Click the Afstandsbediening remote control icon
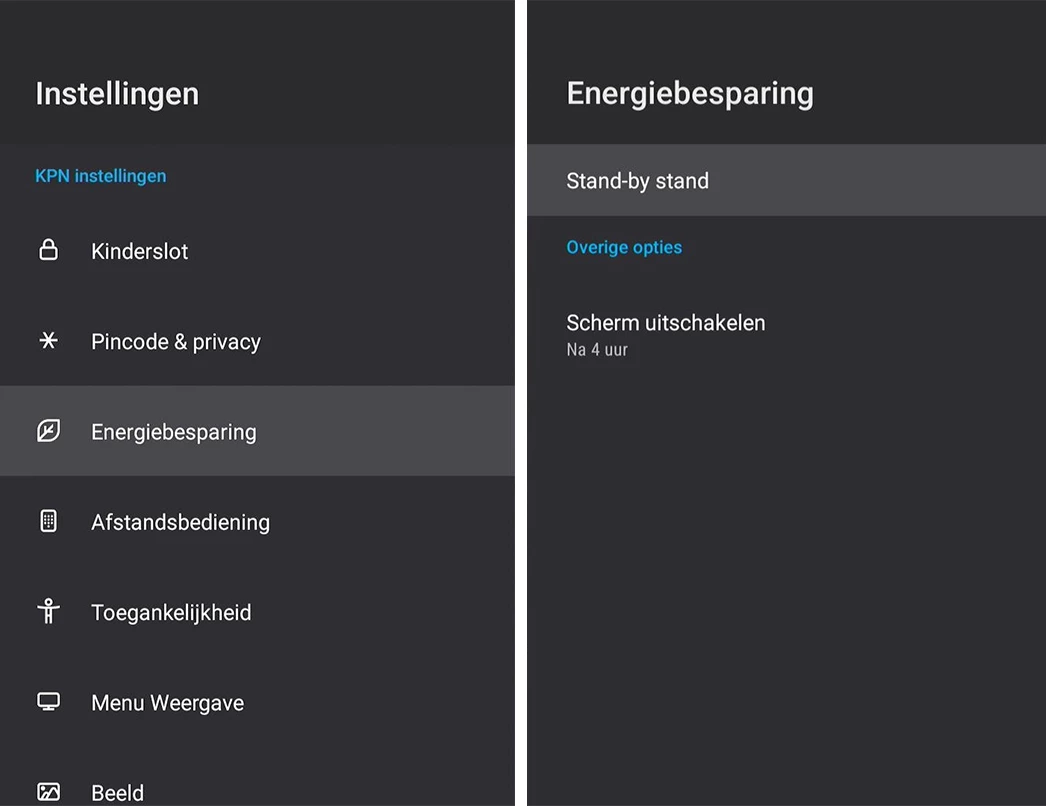Viewport: 1046px width, 806px height. point(48,521)
